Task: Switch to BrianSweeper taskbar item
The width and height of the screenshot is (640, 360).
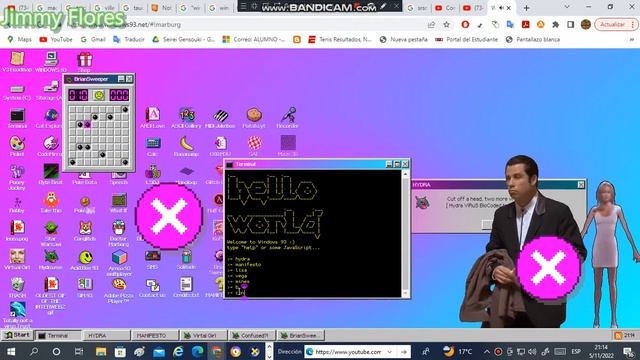Action: 300,336
